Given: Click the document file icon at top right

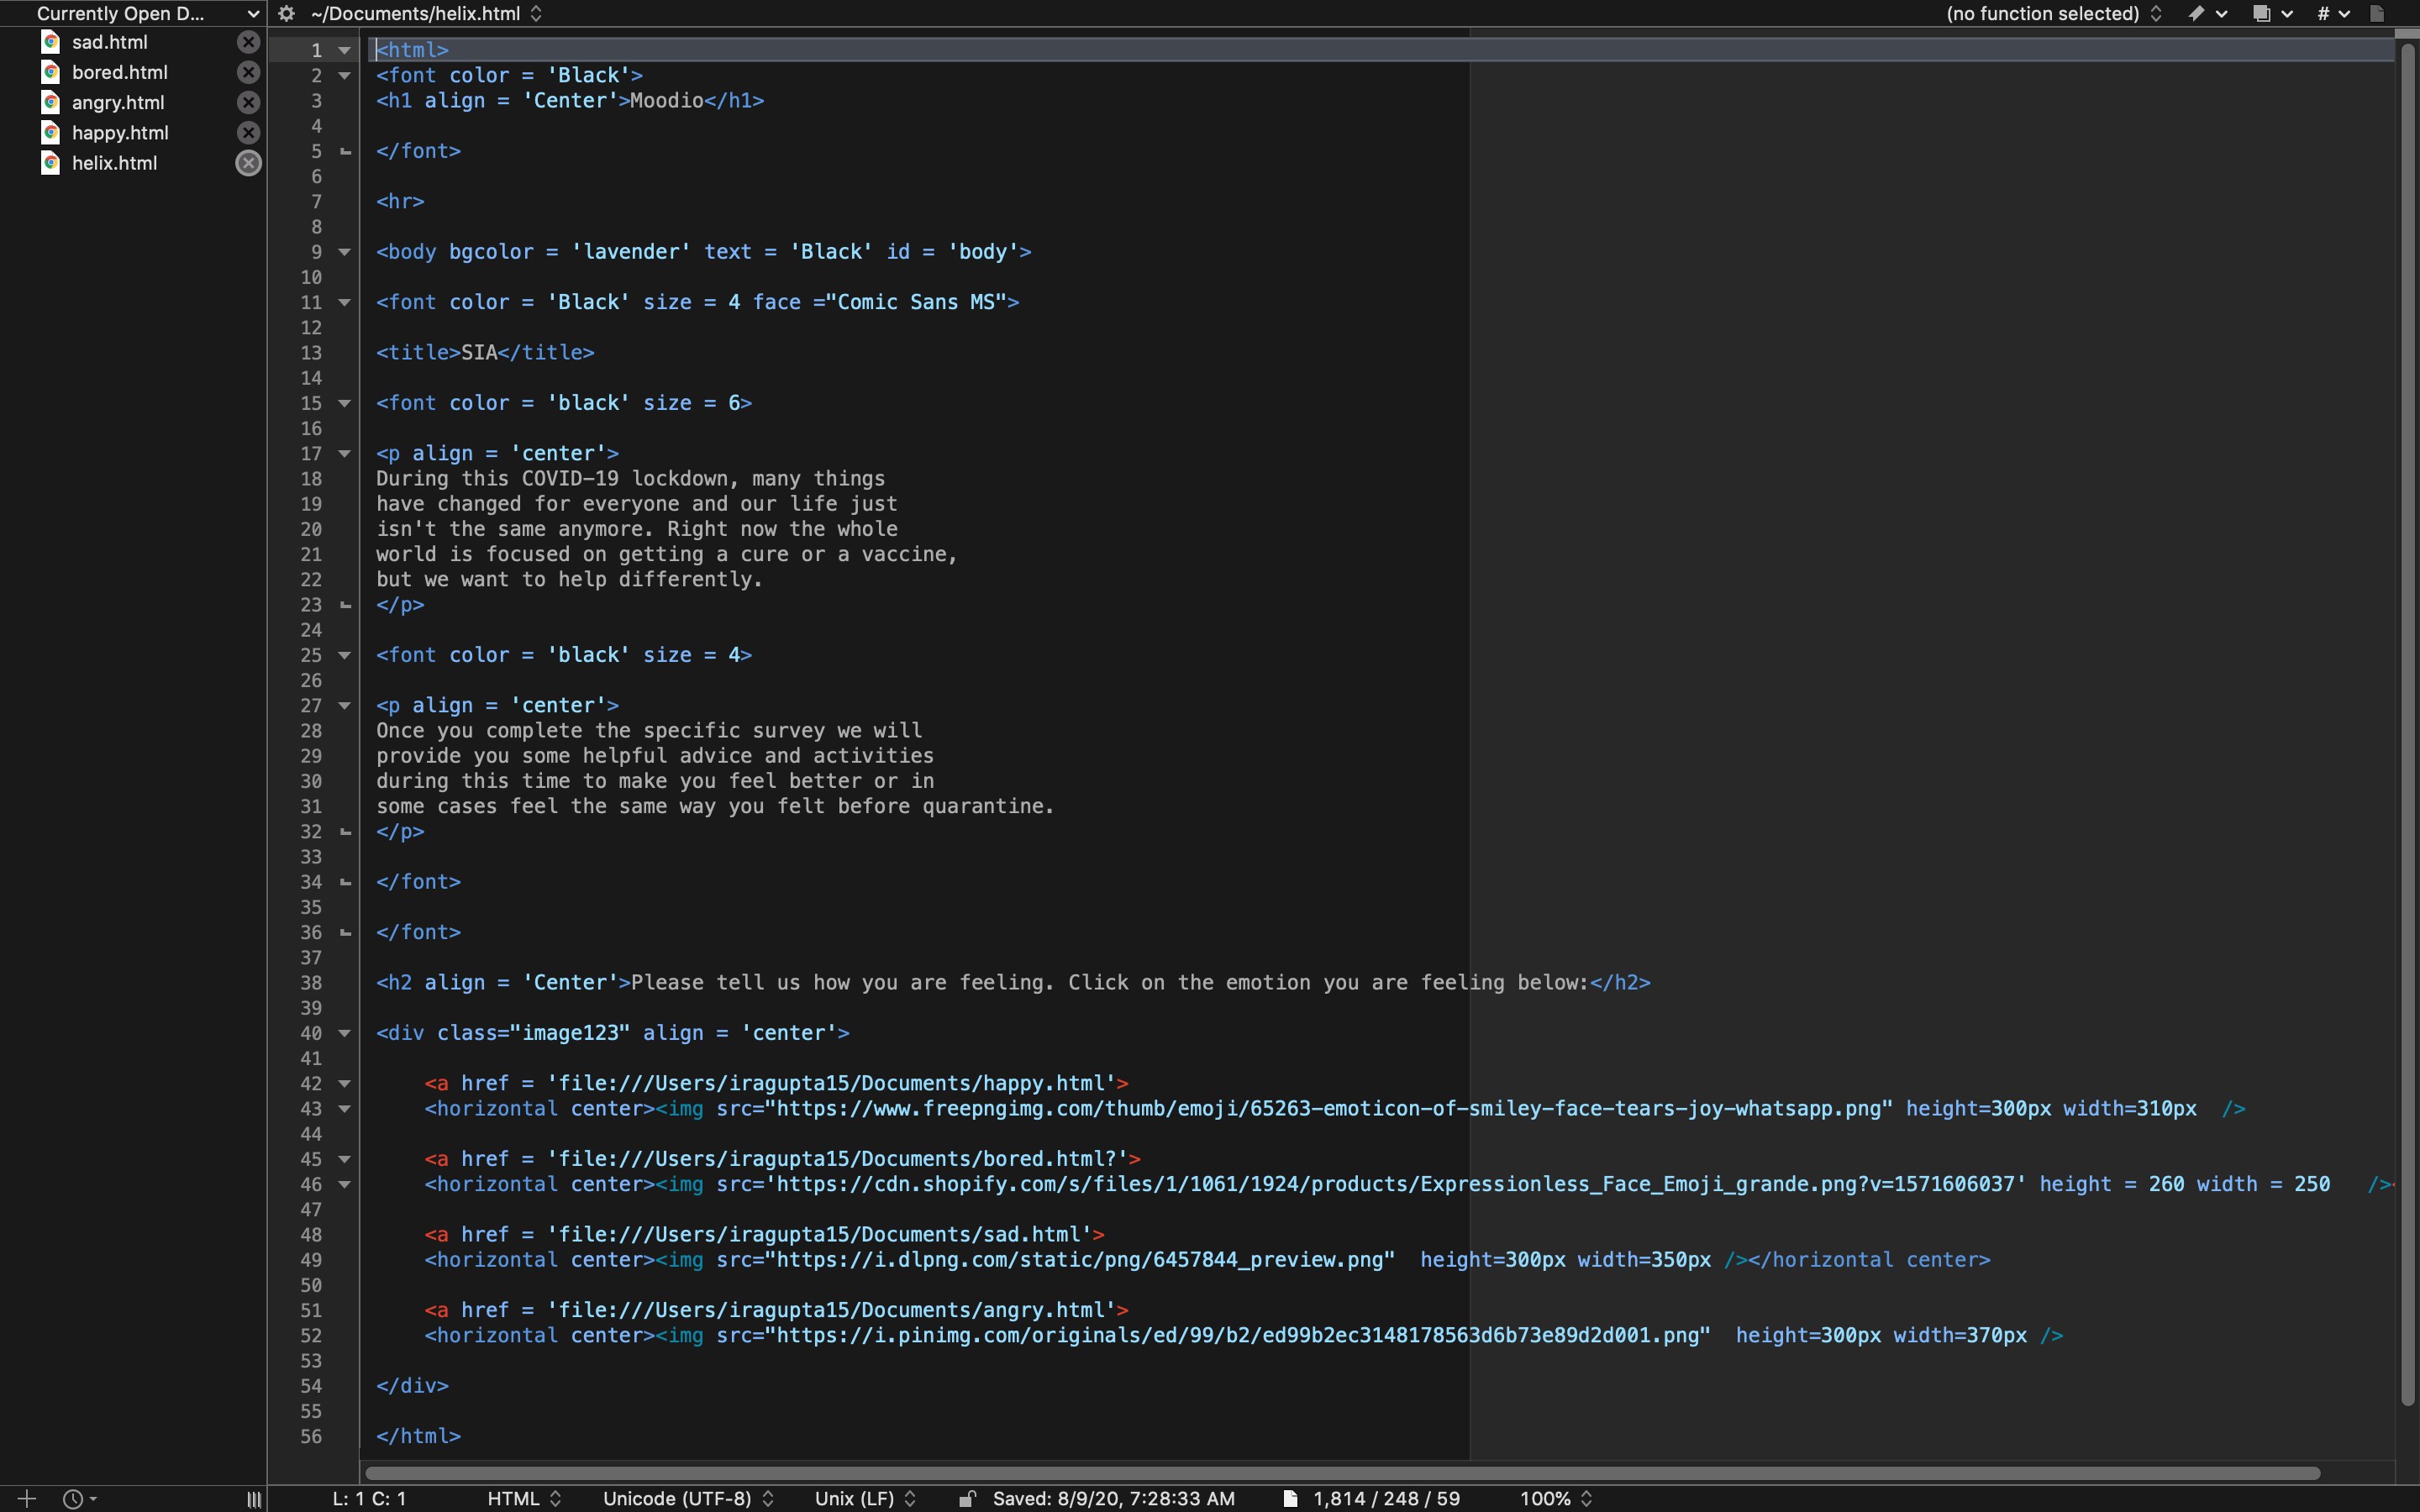Looking at the screenshot, I should [2377, 13].
